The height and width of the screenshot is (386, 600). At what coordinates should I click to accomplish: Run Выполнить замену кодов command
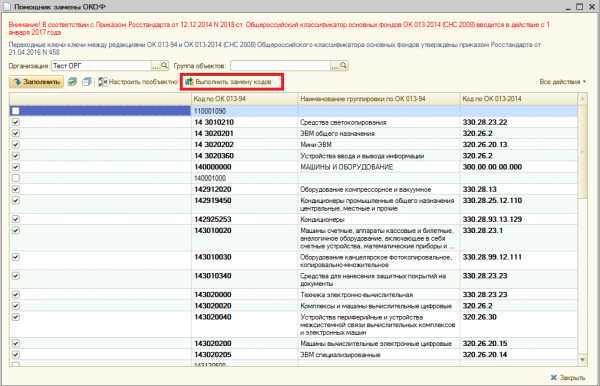pyautogui.click(x=228, y=81)
